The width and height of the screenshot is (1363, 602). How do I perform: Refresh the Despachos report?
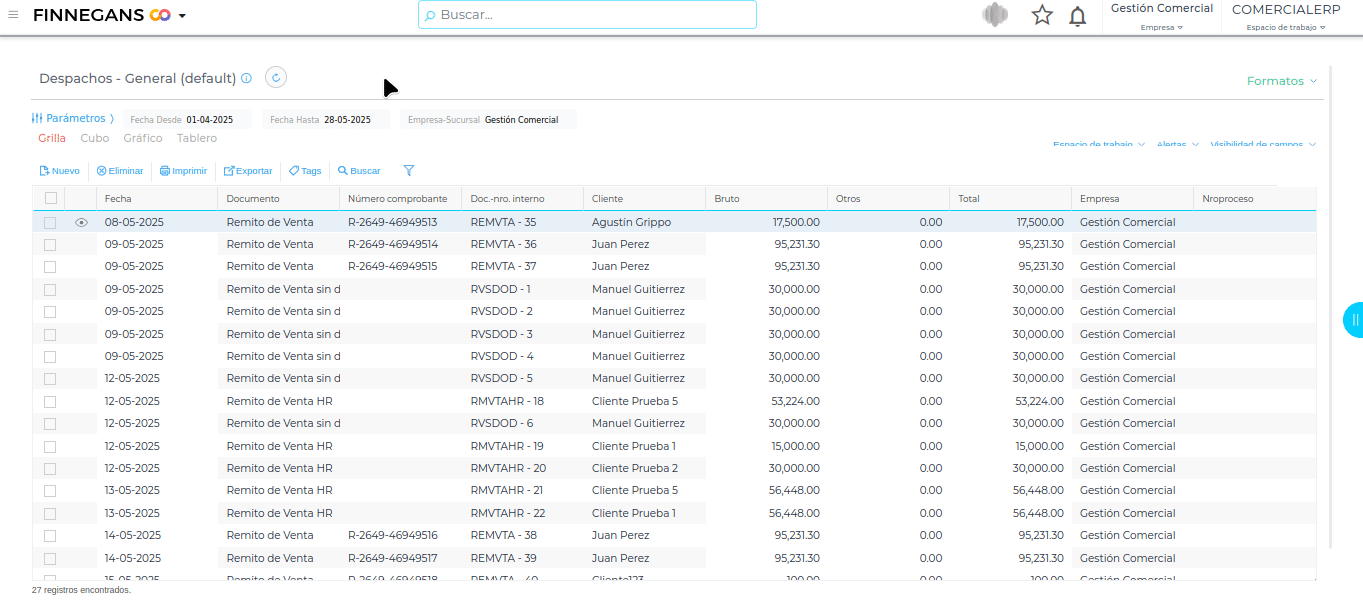coord(276,77)
